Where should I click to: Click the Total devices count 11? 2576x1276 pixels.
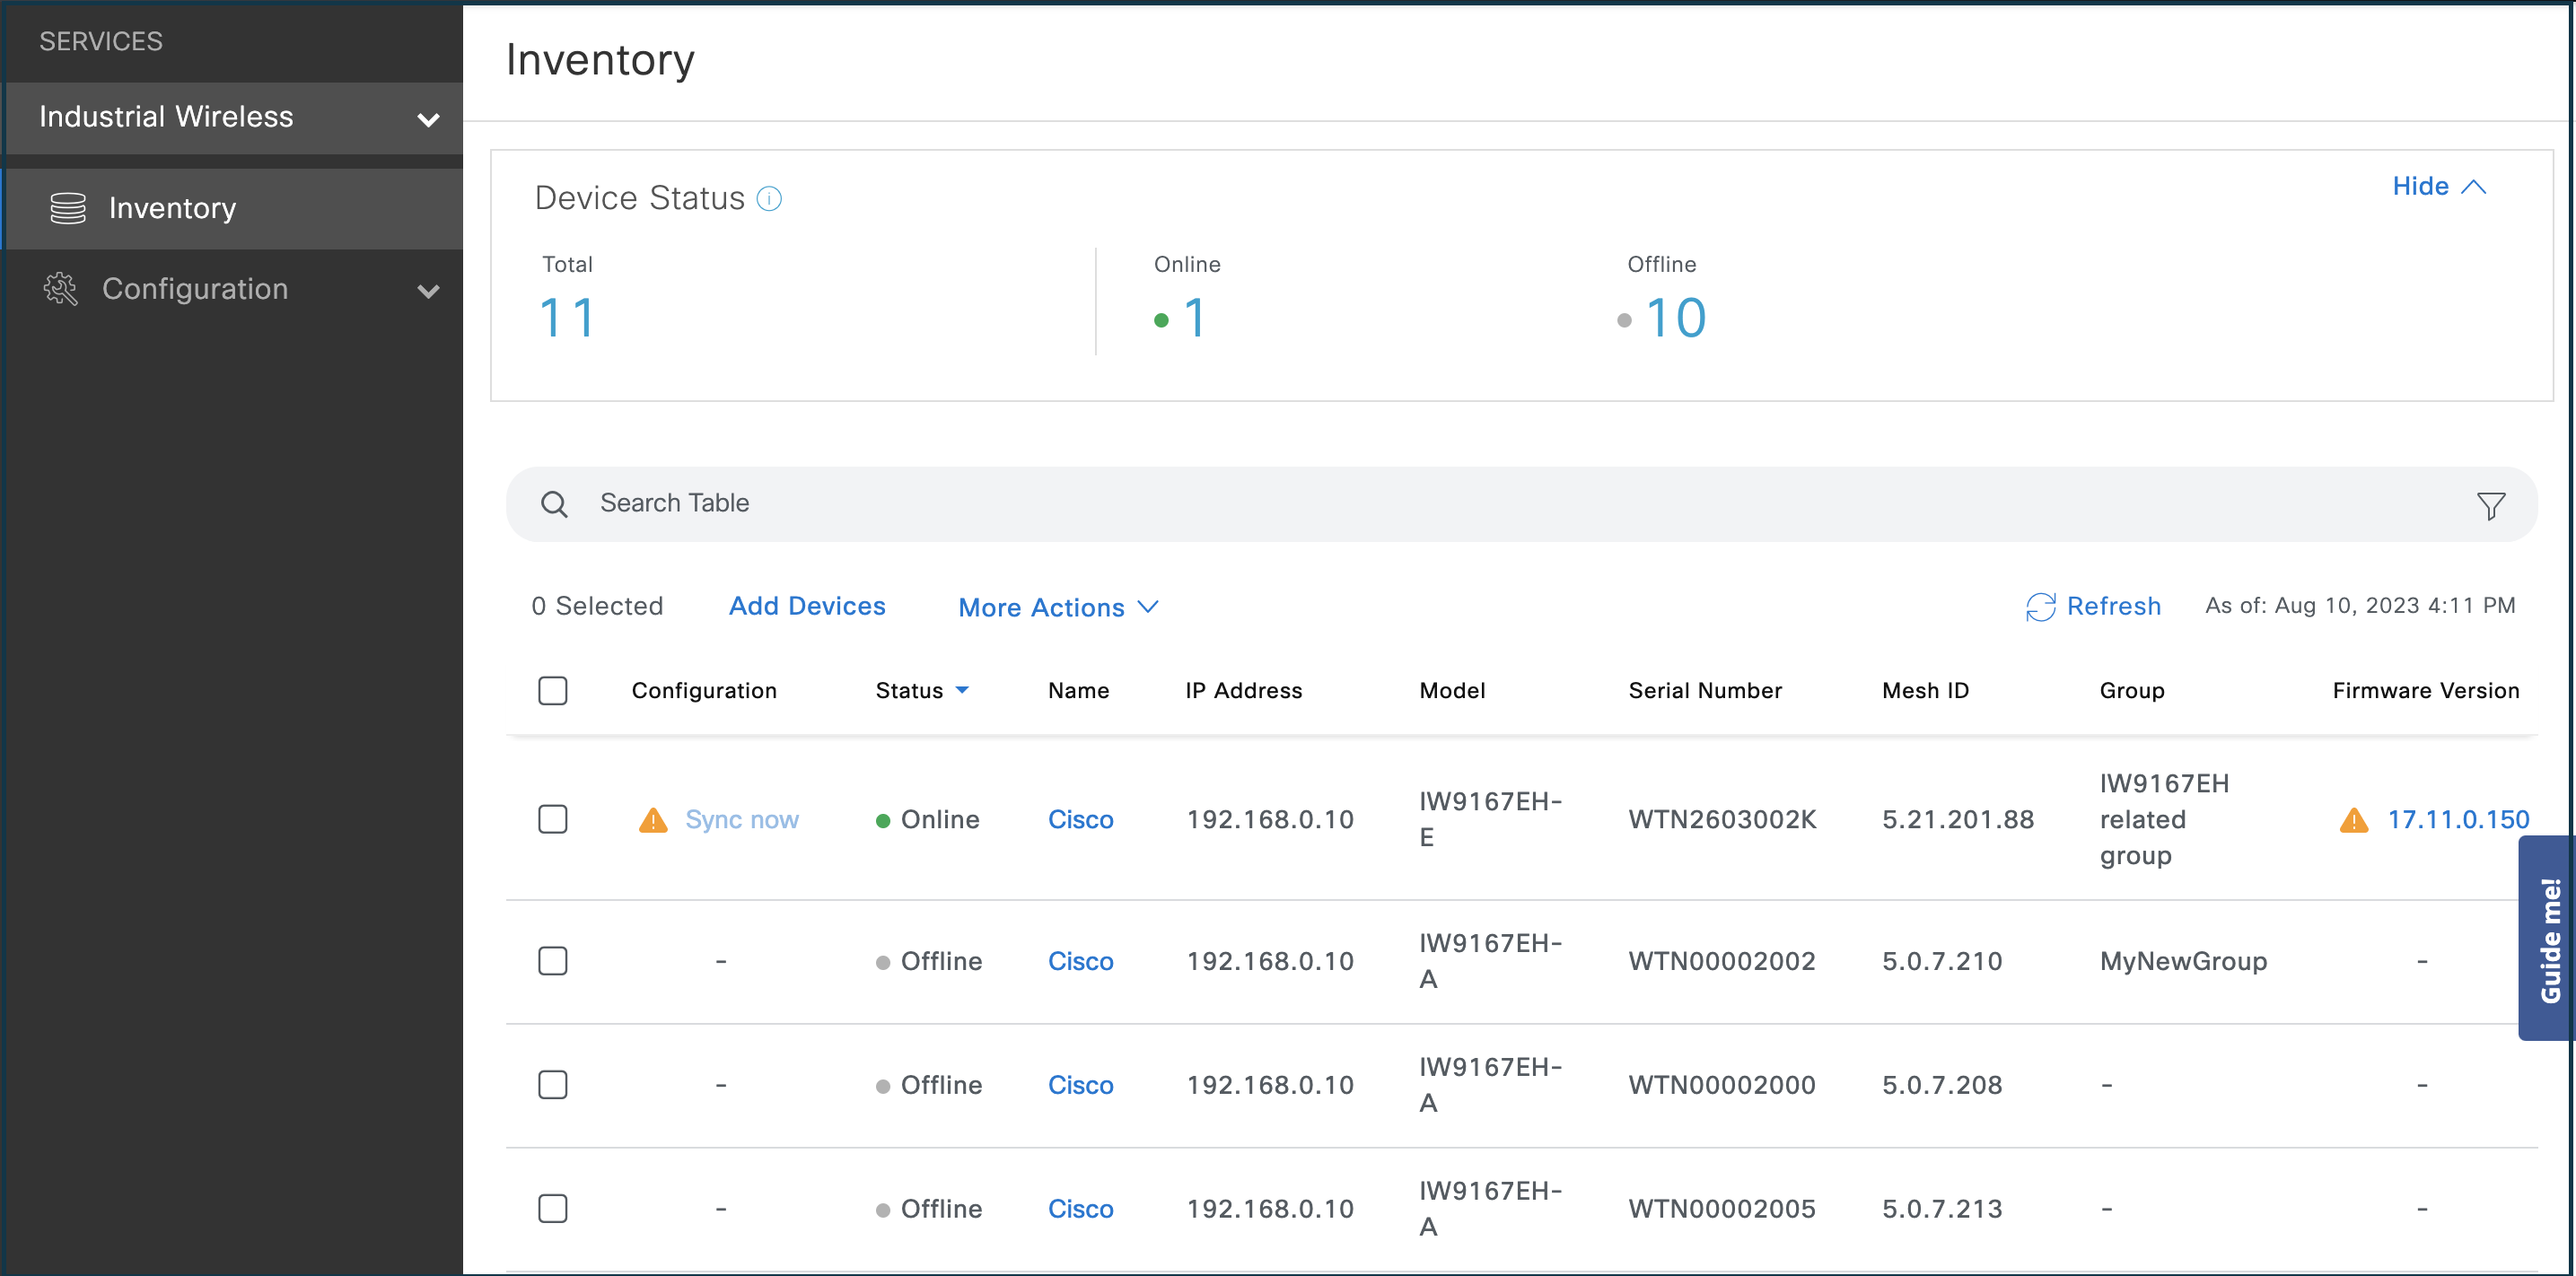566,318
